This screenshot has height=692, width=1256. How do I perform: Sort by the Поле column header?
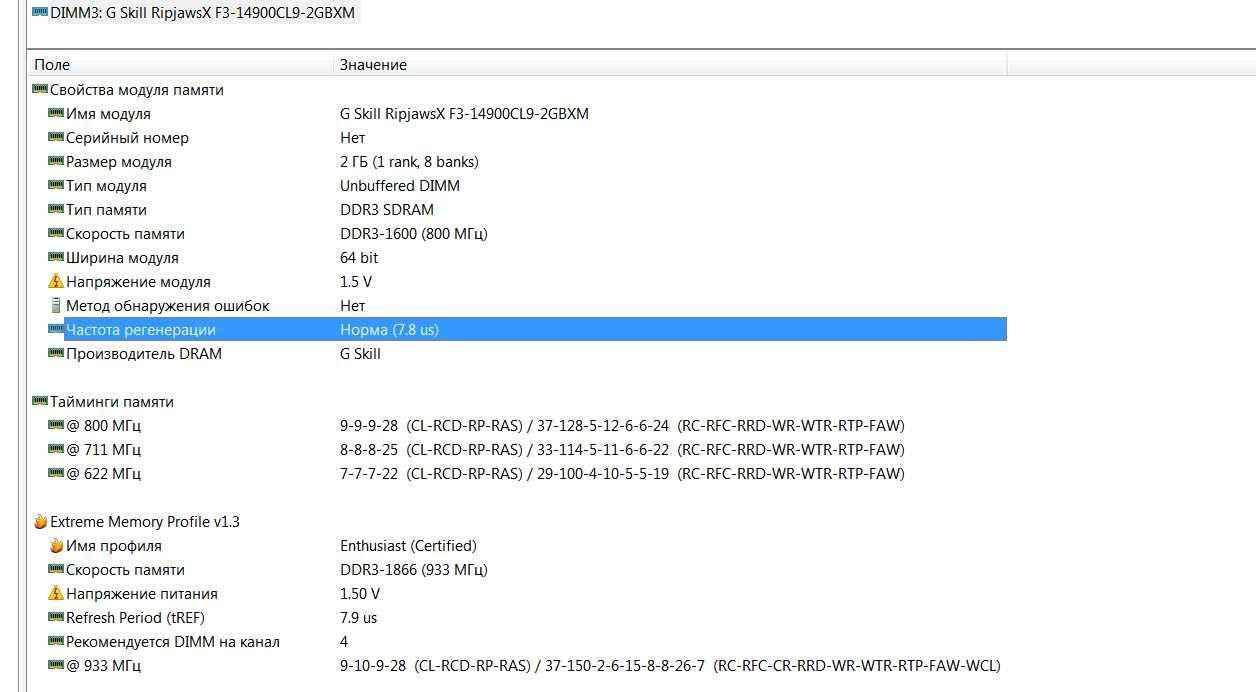pos(182,64)
